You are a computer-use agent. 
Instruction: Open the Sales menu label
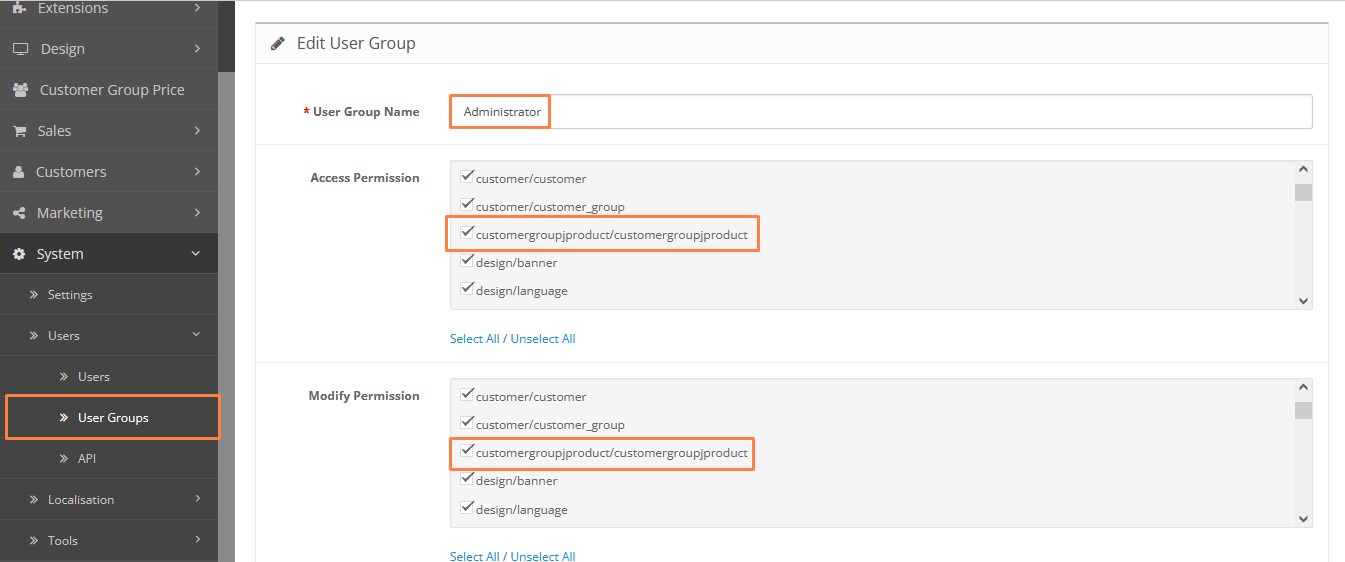pos(54,131)
